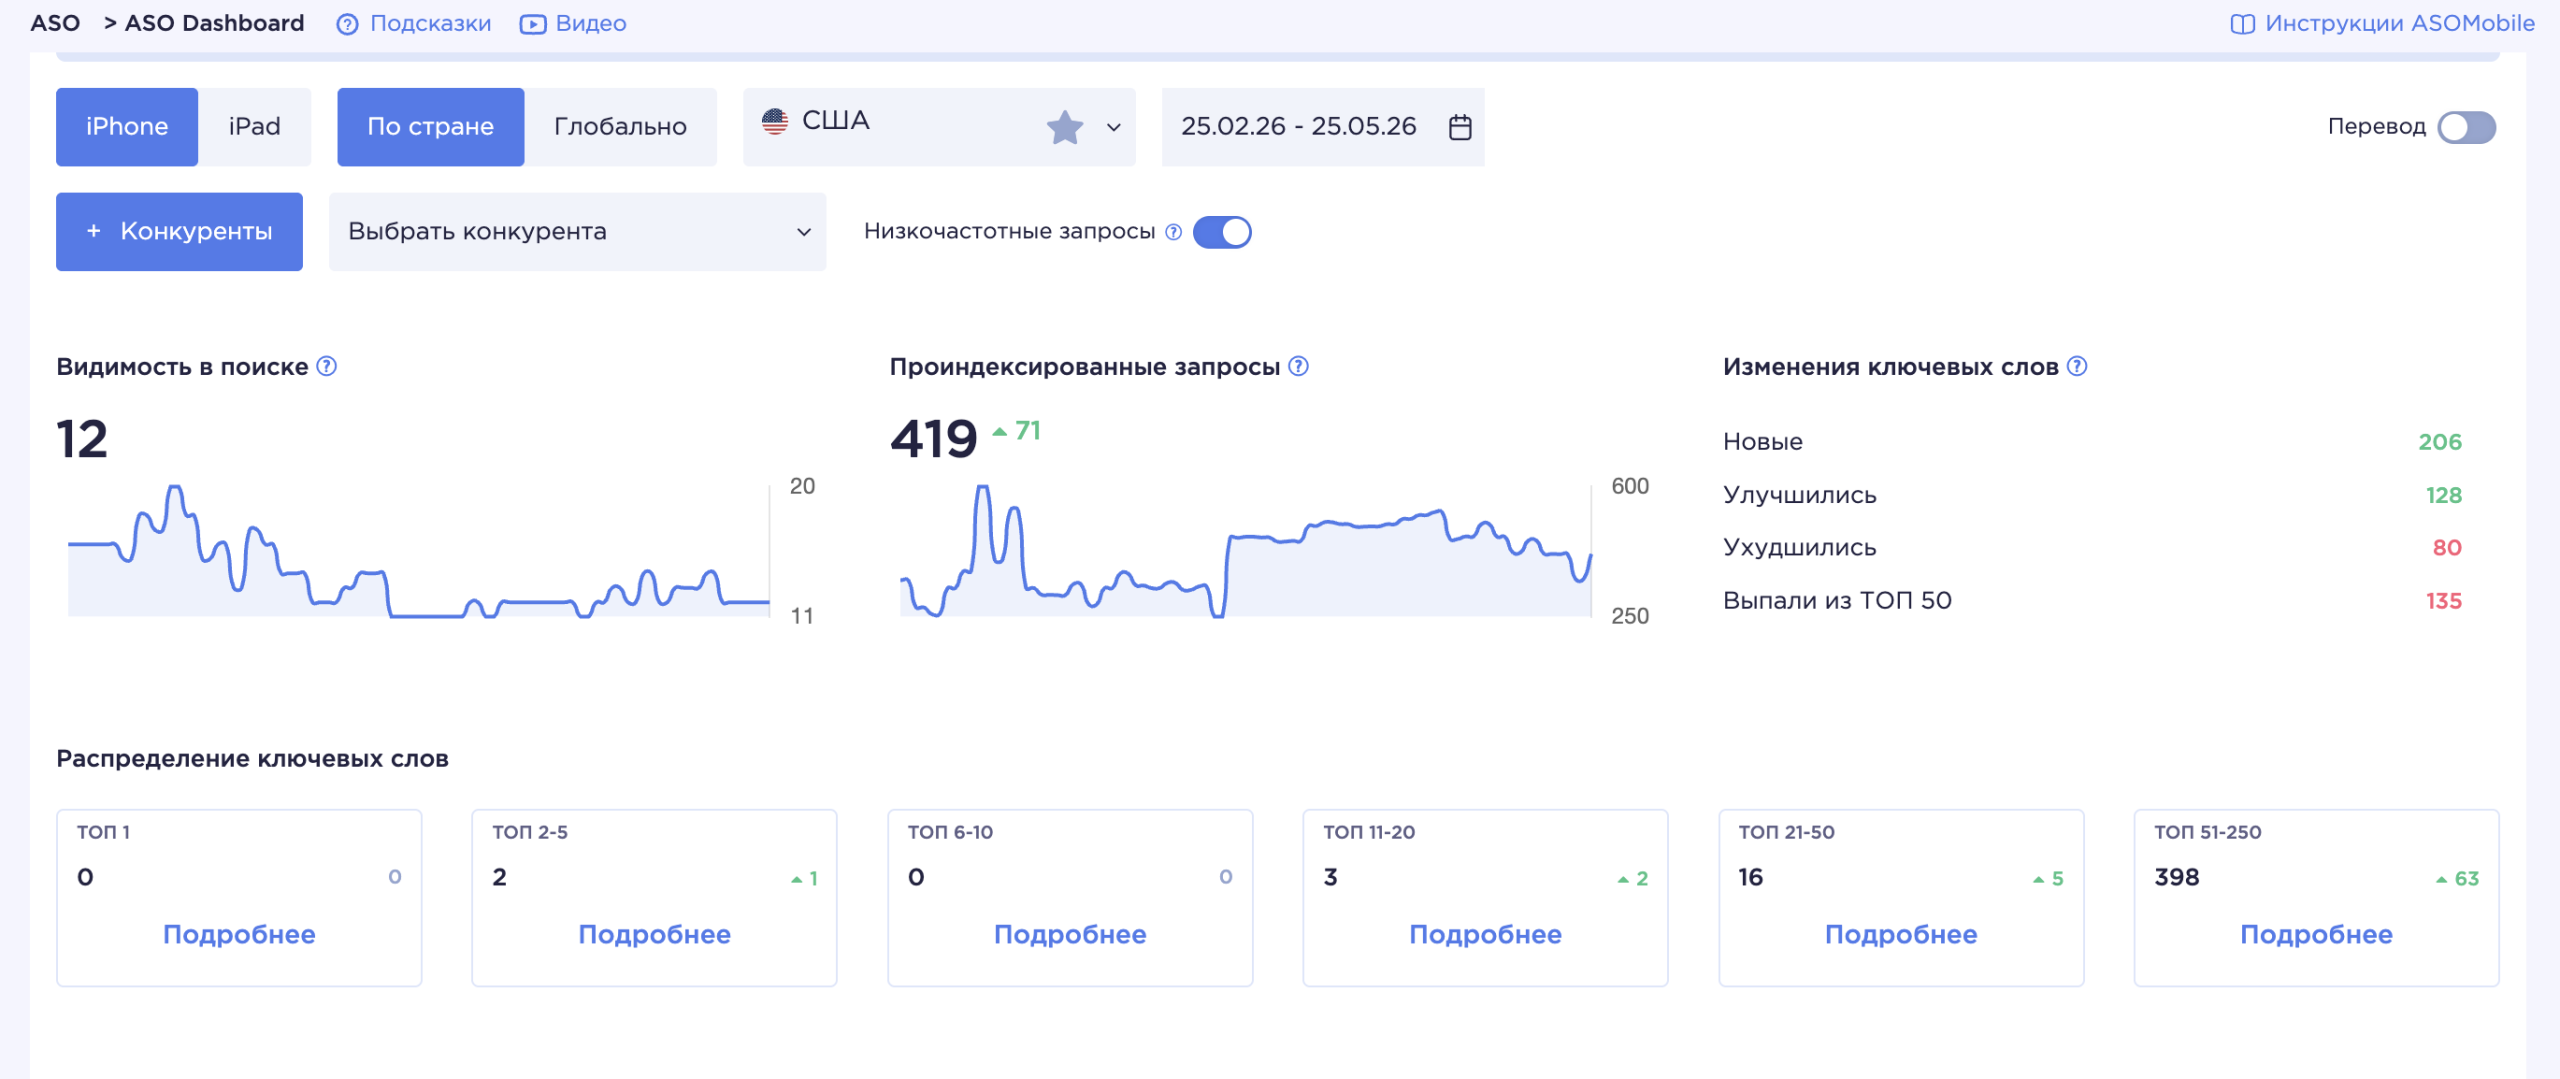Click the ТОП 21-50 count 16
Viewport: 2560px width, 1079px height.
tap(1751, 877)
